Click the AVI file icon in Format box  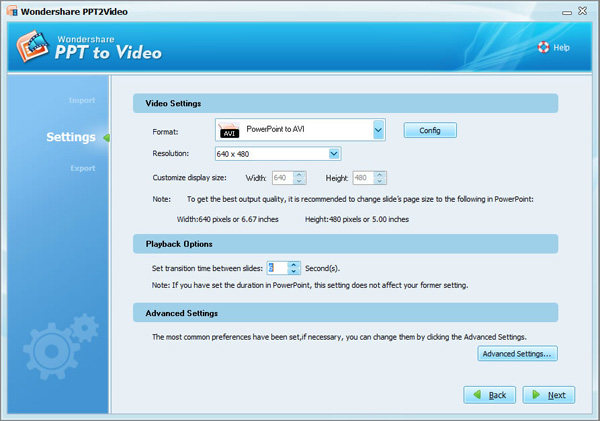tap(229, 130)
